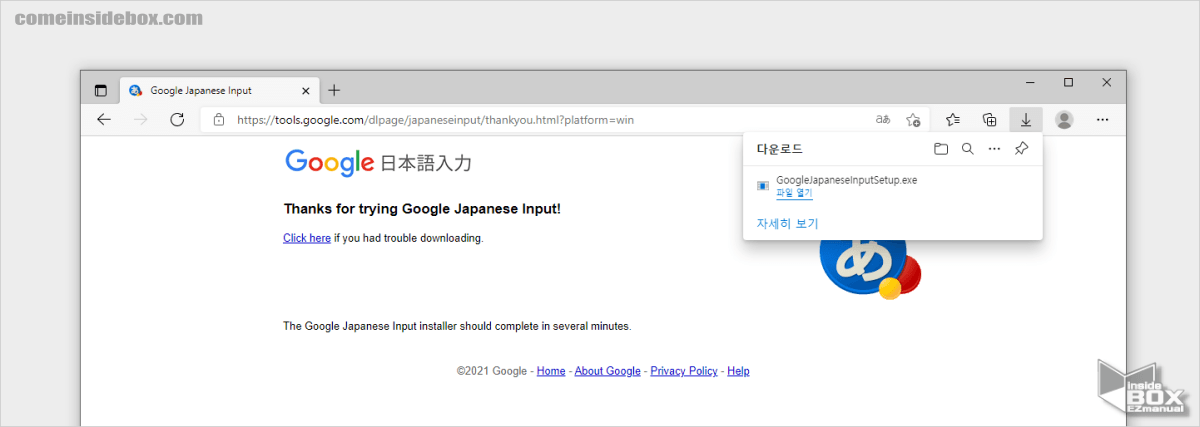Open the Privacy Policy footer link

click(x=684, y=371)
